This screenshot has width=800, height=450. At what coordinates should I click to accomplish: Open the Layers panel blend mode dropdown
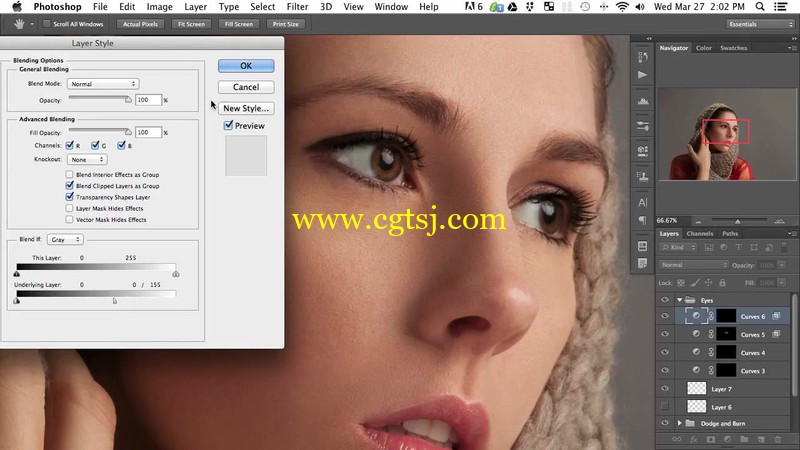pyautogui.click(x=694, y=265)
